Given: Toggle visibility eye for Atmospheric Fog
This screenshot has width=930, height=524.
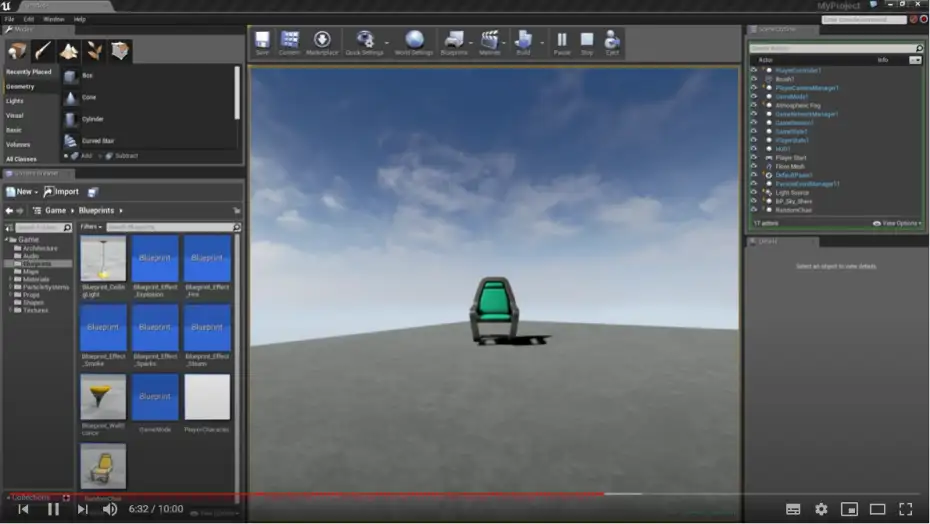Looking at the screenshot, I should click(754, 105).
